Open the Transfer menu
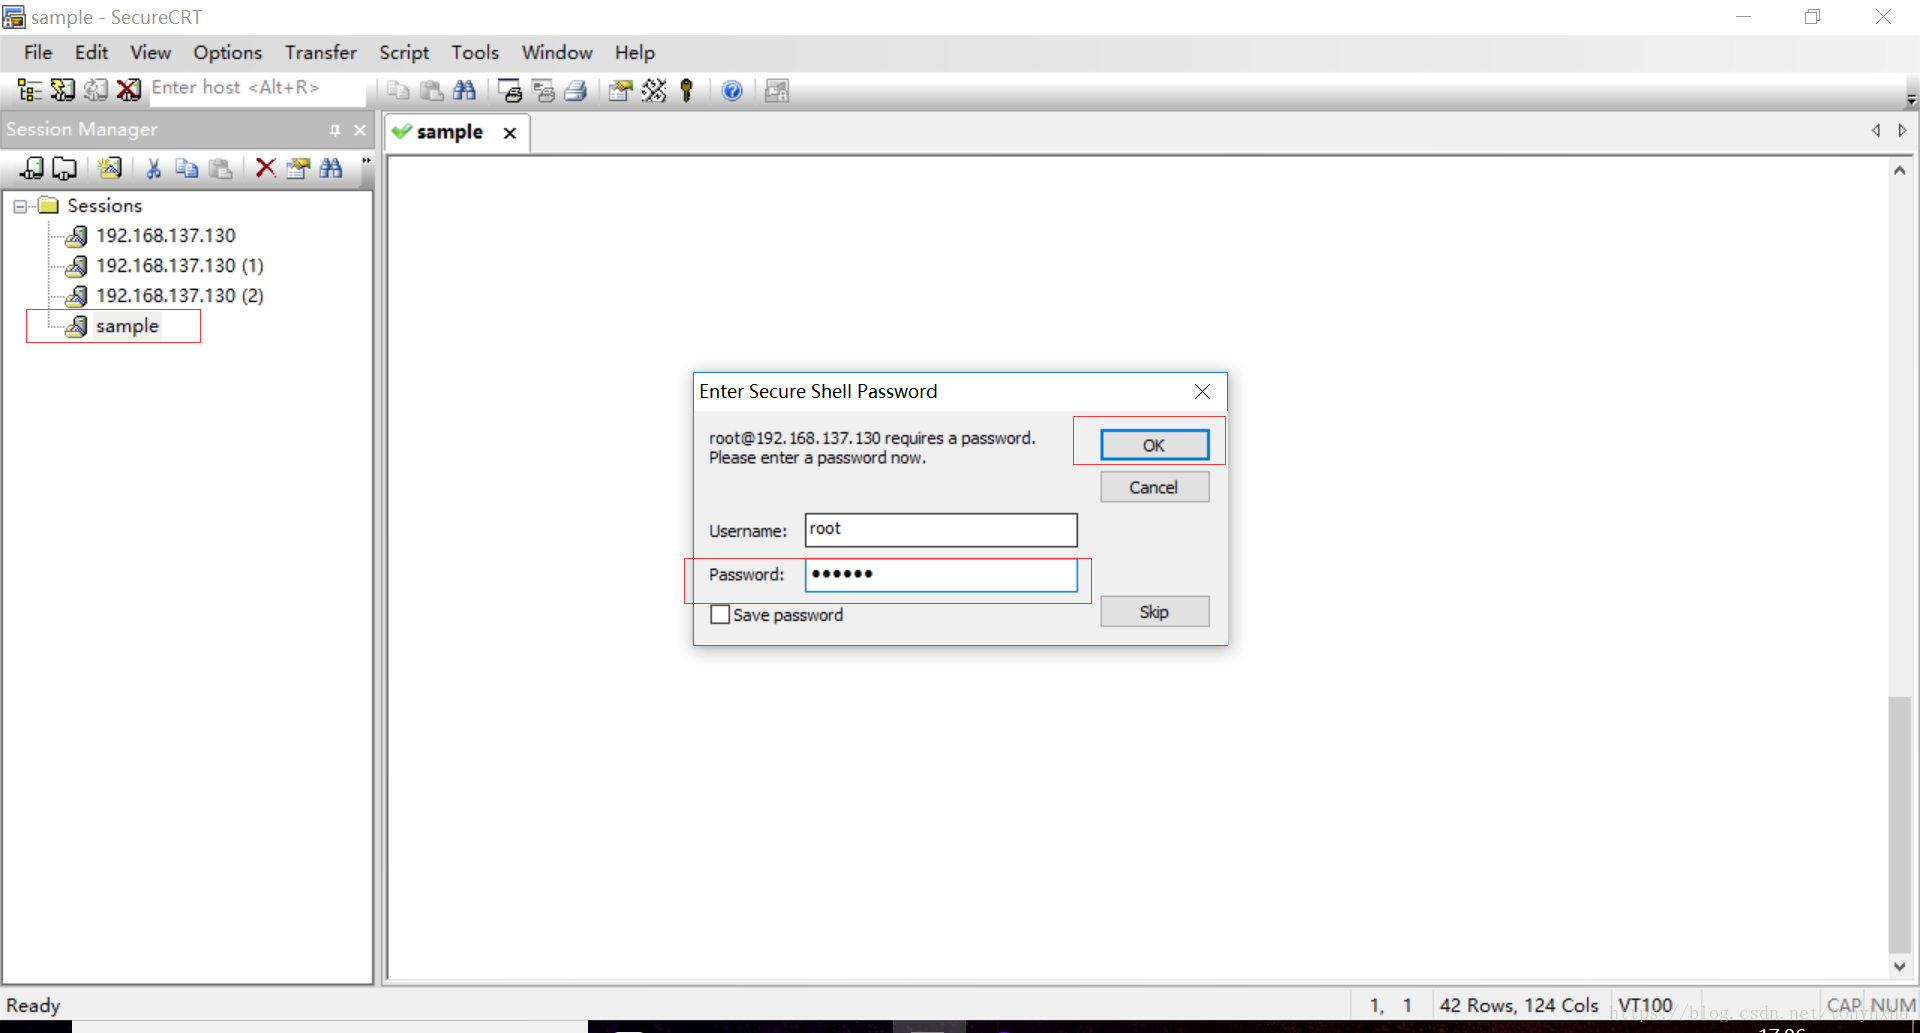 pyautogui.click(x=320, y=52)
